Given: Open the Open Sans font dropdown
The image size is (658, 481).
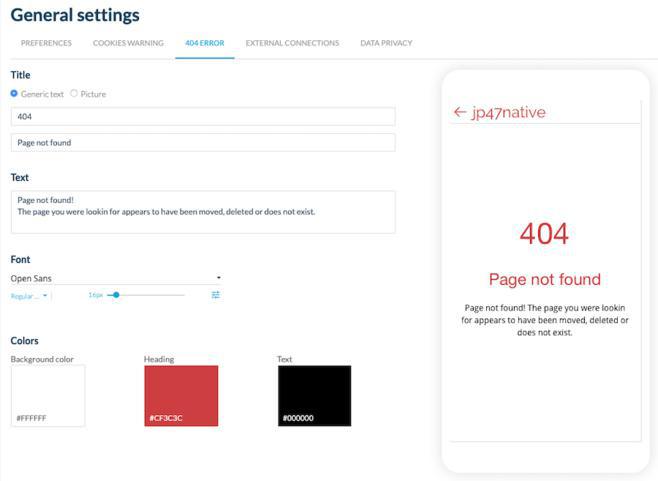Looking at the screenshot, I should (x=116, y=278).
